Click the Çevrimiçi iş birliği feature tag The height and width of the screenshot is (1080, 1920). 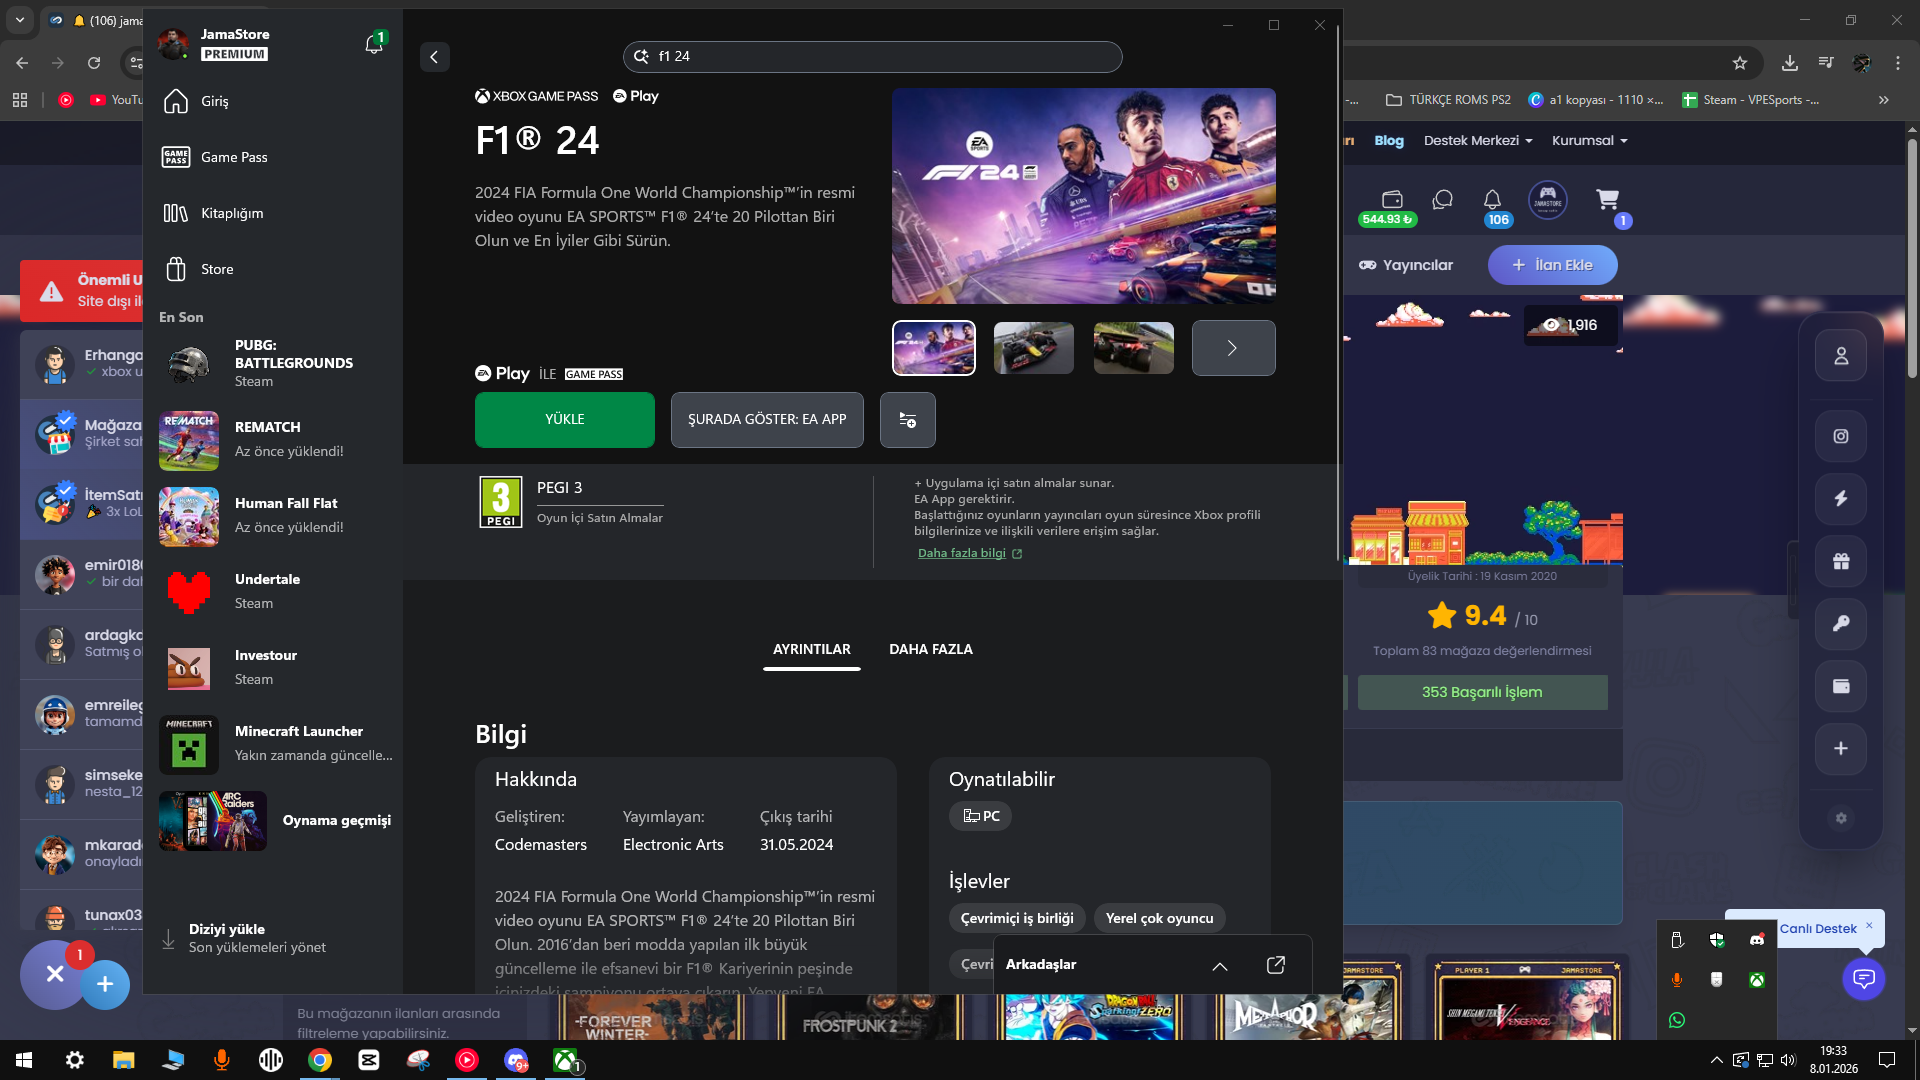tap(1017, 918)
